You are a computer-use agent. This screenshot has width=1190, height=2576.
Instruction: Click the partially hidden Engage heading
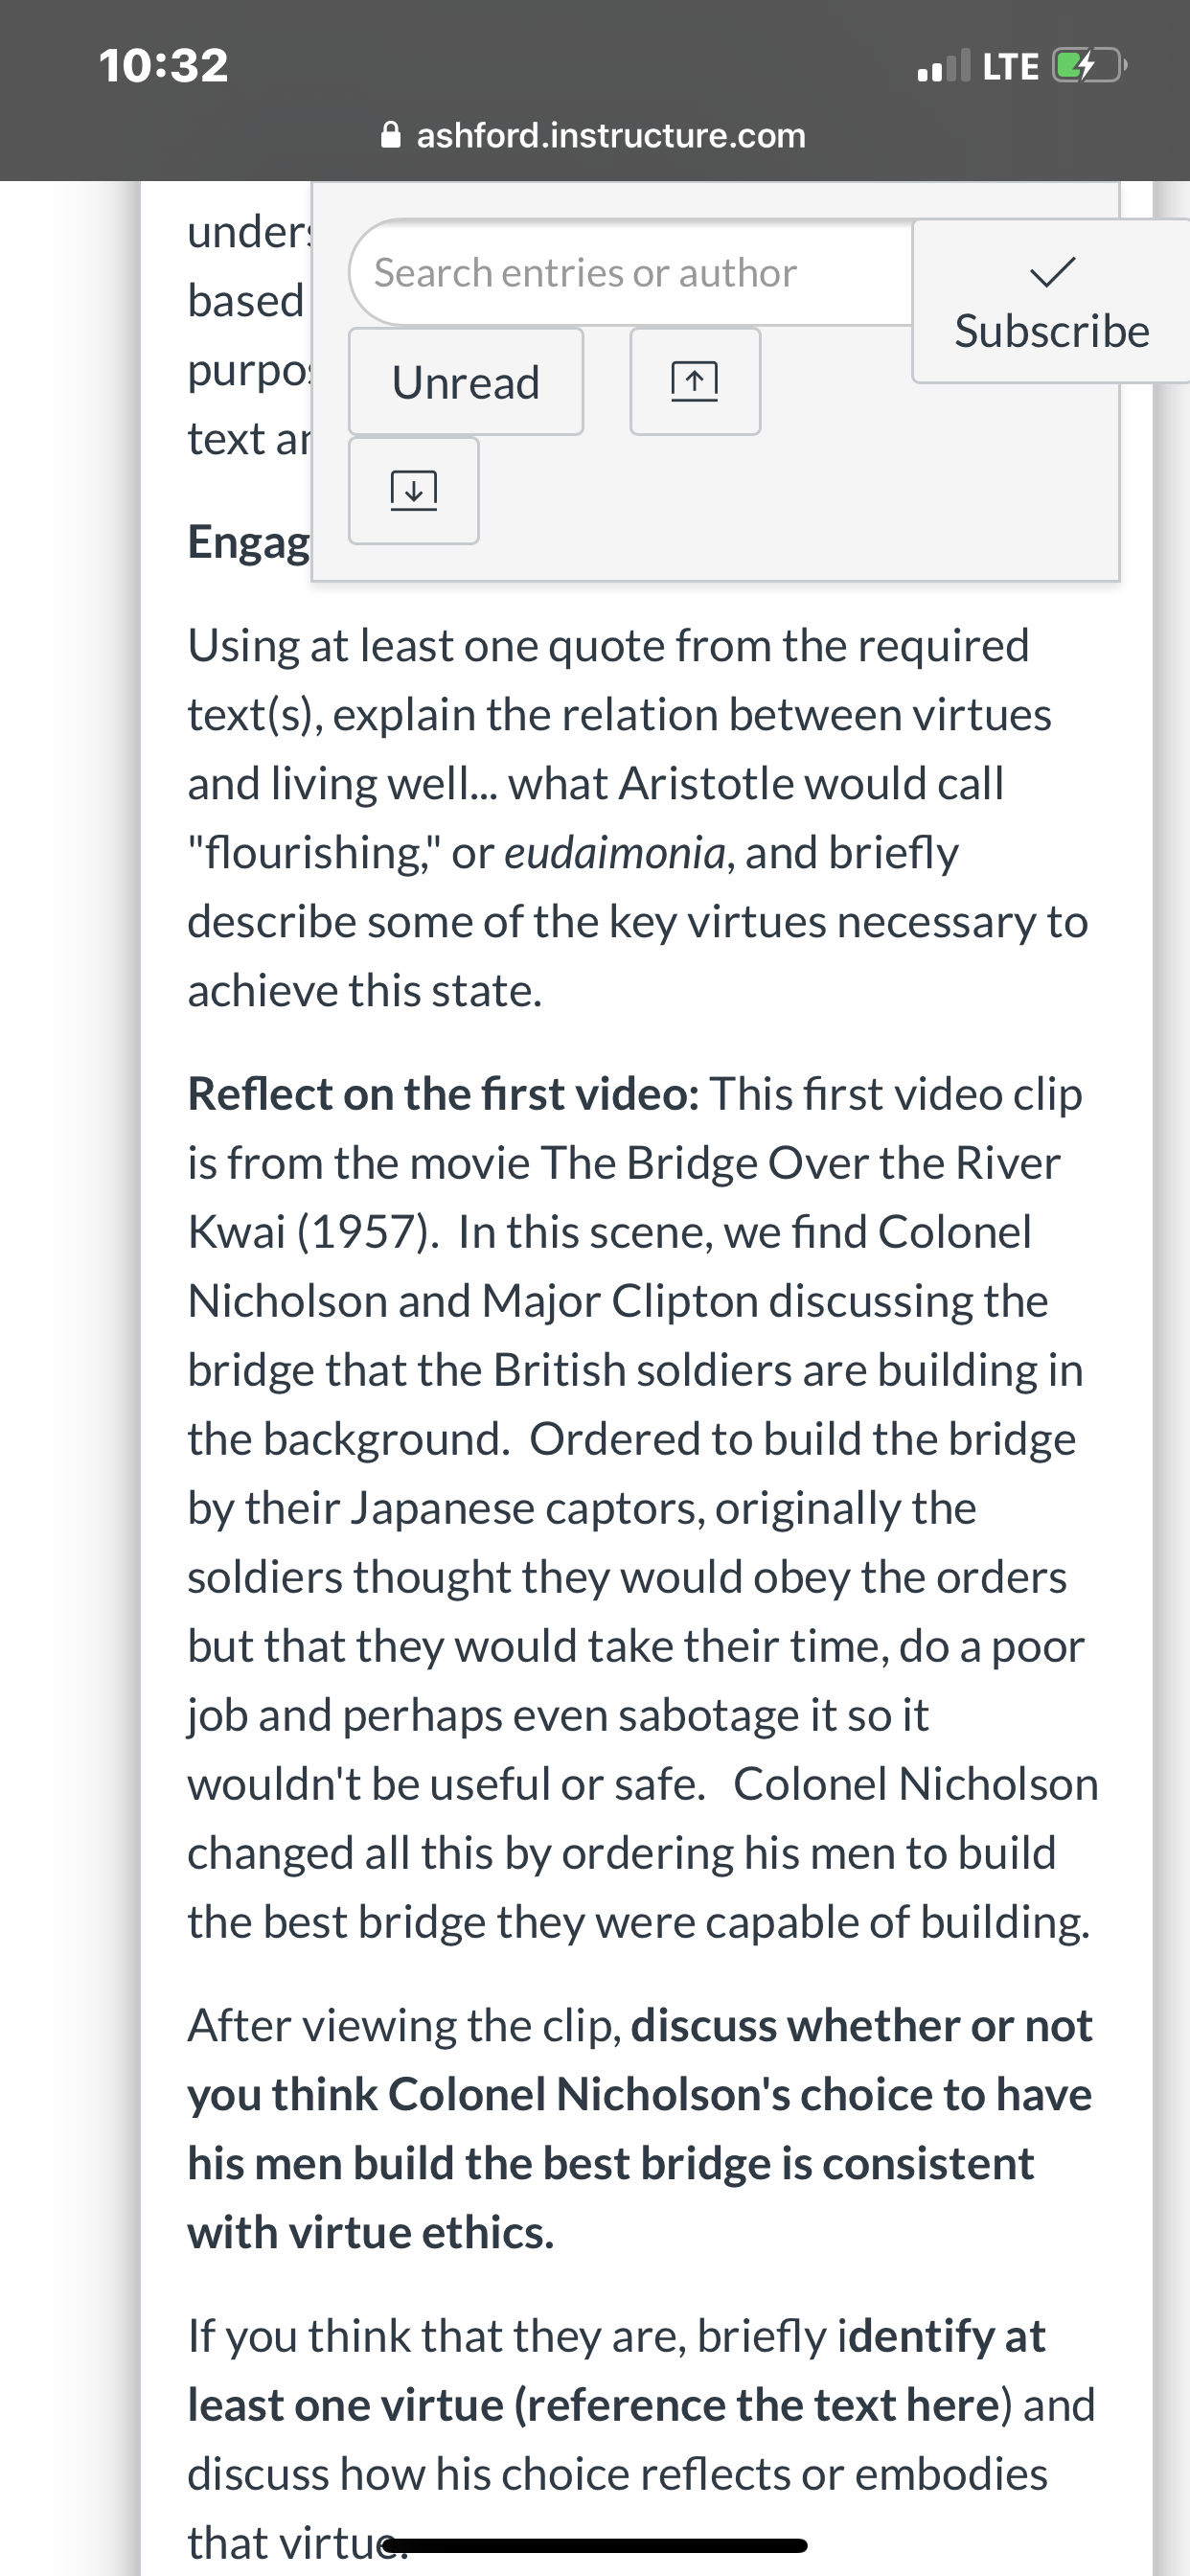(249, 542)
